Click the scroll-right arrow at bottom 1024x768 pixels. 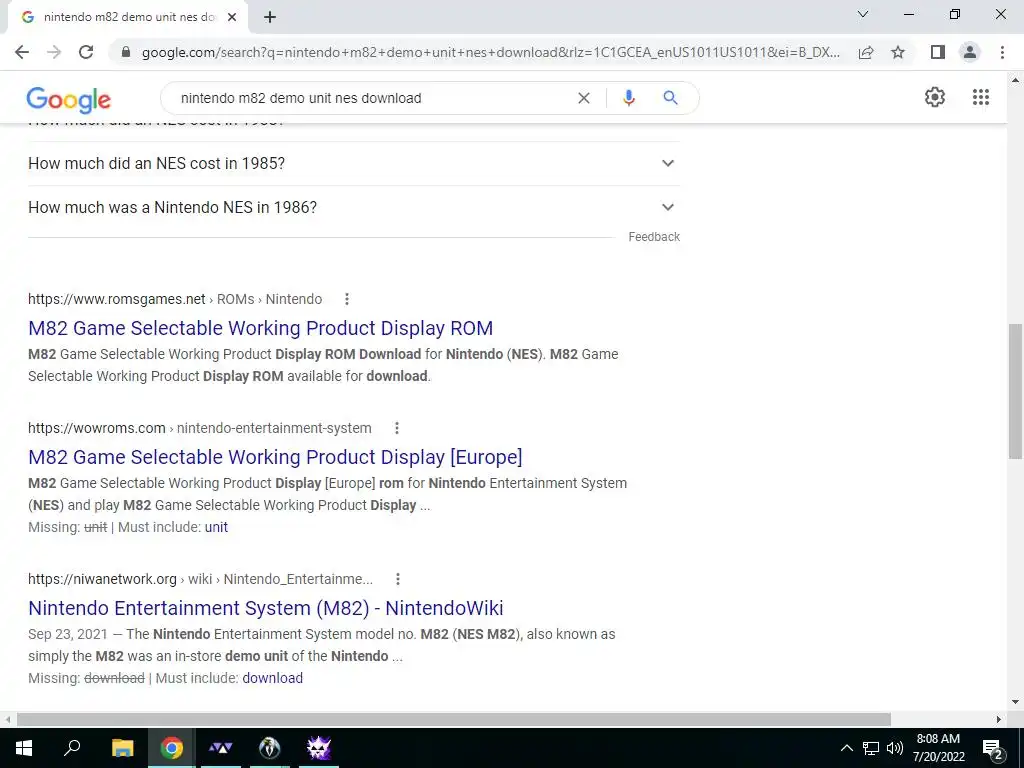click(999, 719)
